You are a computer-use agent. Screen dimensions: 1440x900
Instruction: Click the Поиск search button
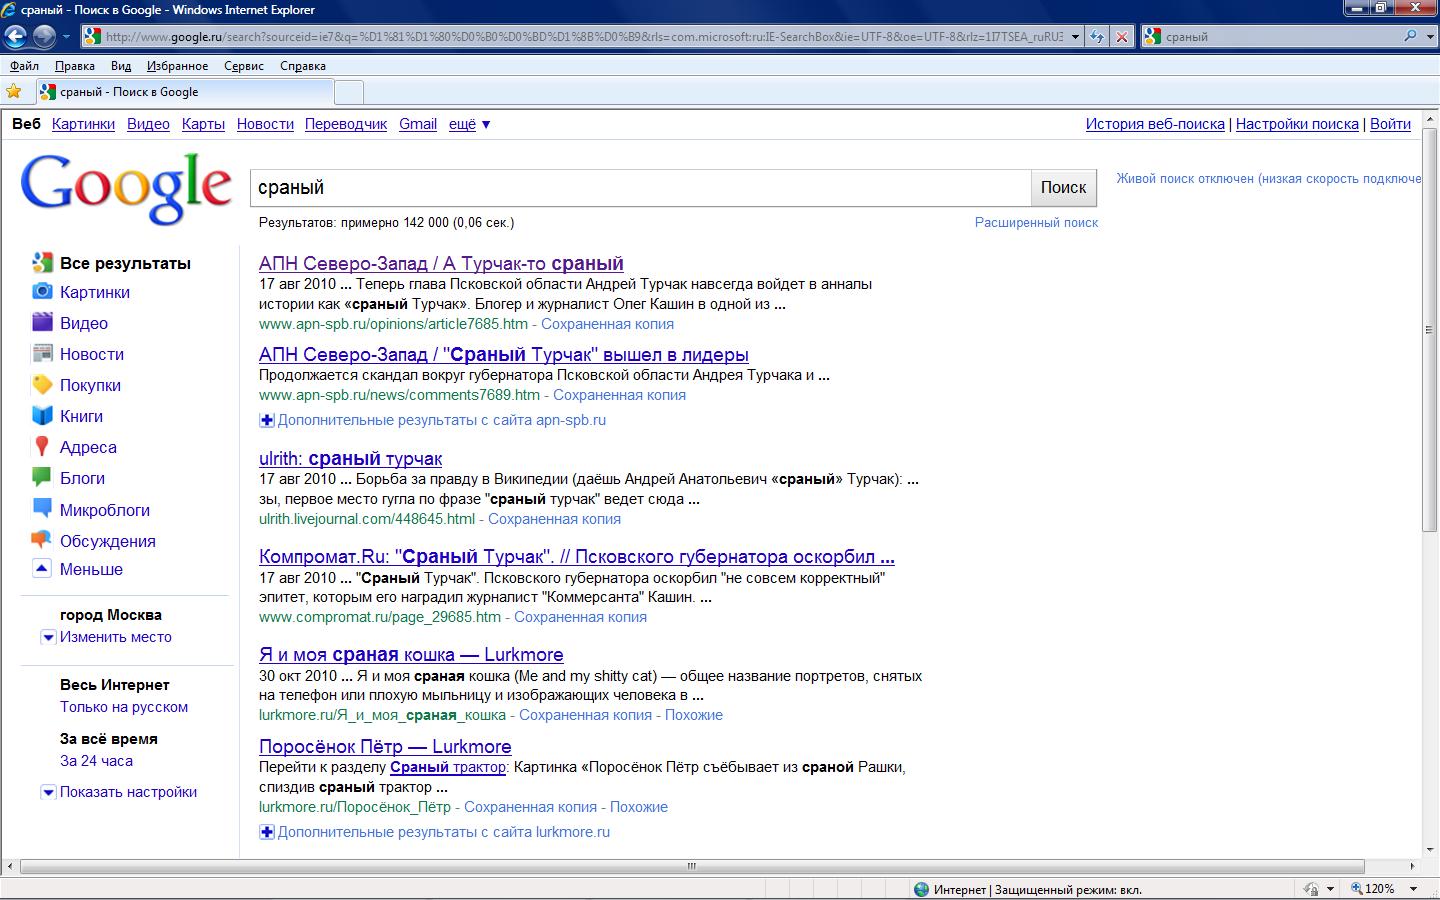[1063, 188]
